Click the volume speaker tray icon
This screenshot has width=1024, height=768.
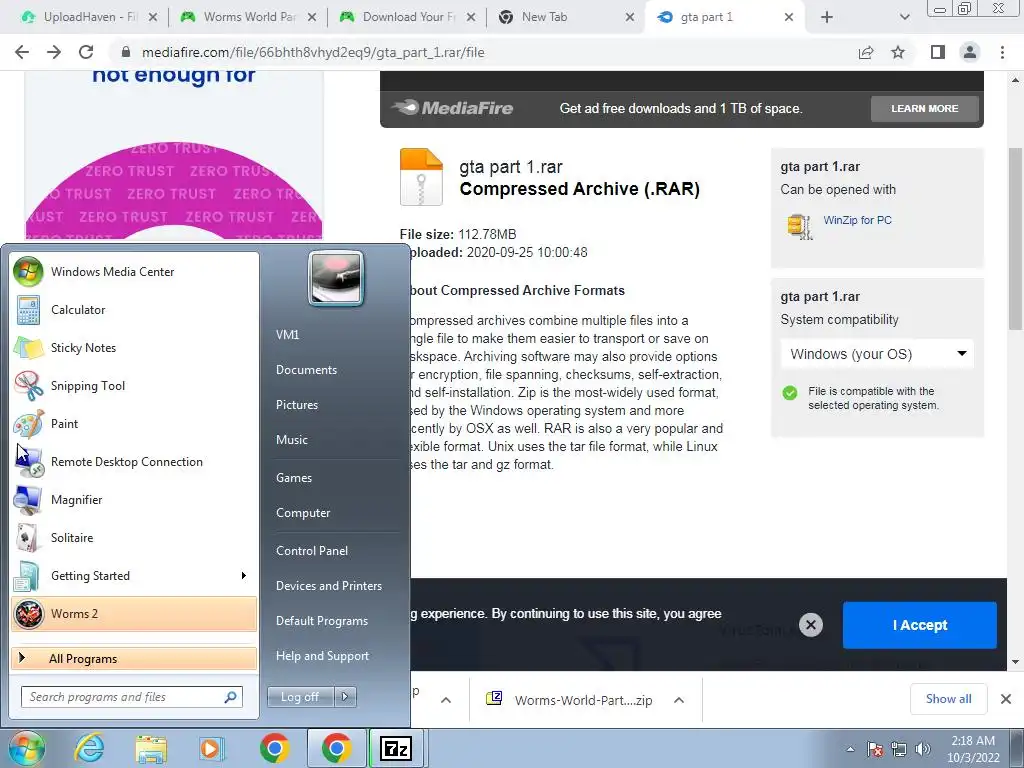coord(923,749)
